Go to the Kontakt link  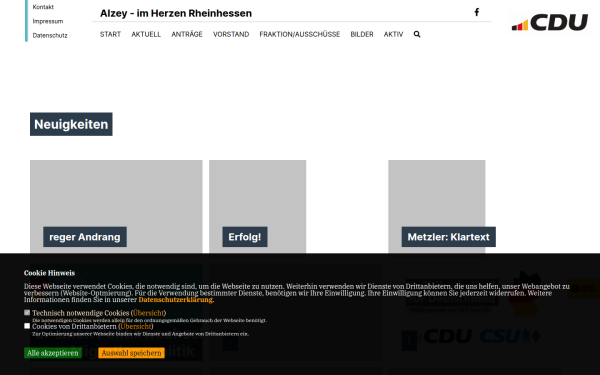(x=43, y=7)
